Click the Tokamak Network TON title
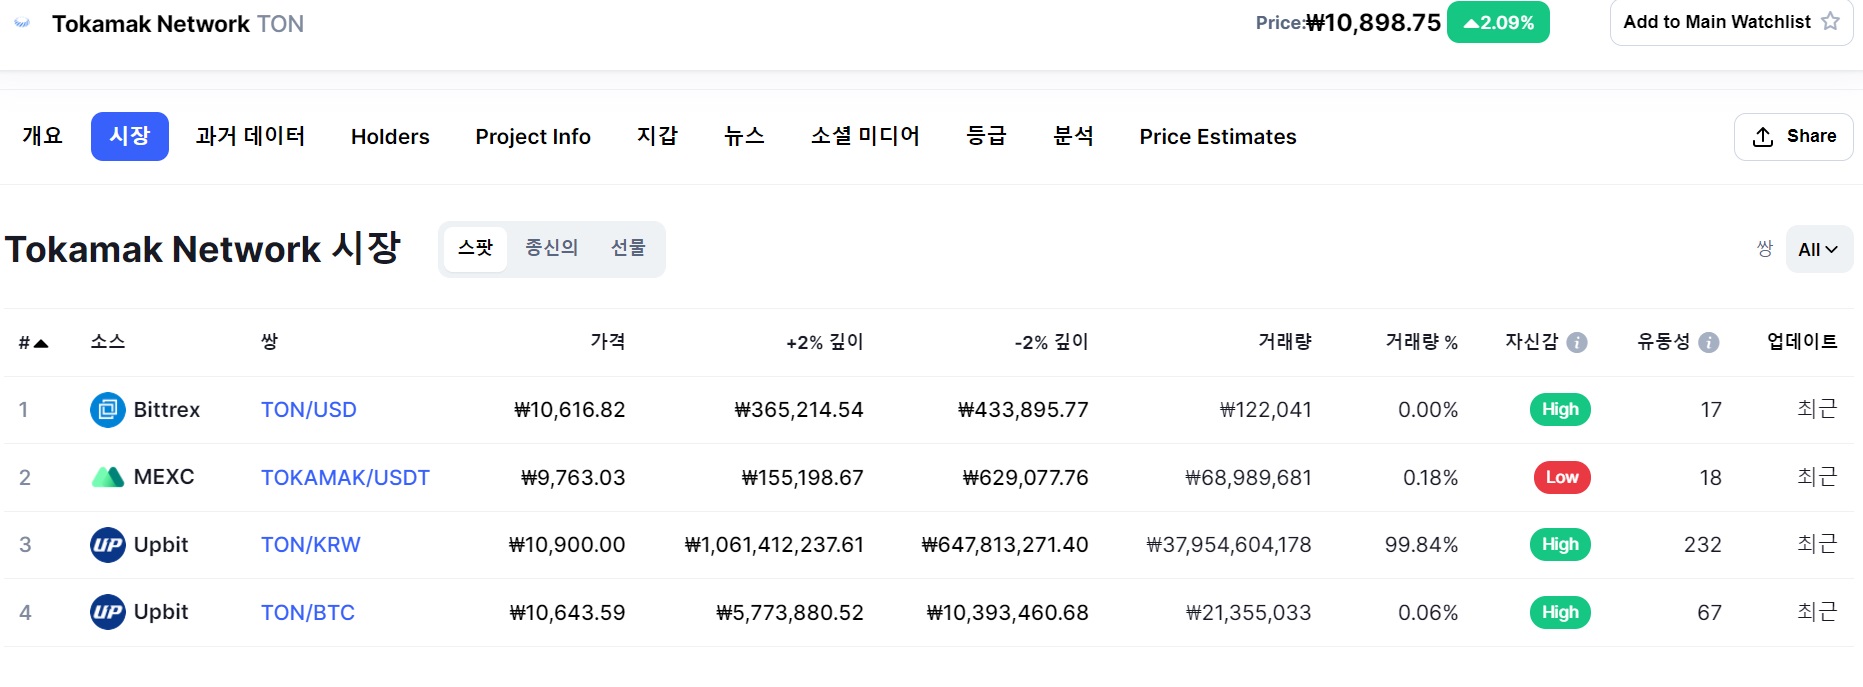 (x=178, y=24)
